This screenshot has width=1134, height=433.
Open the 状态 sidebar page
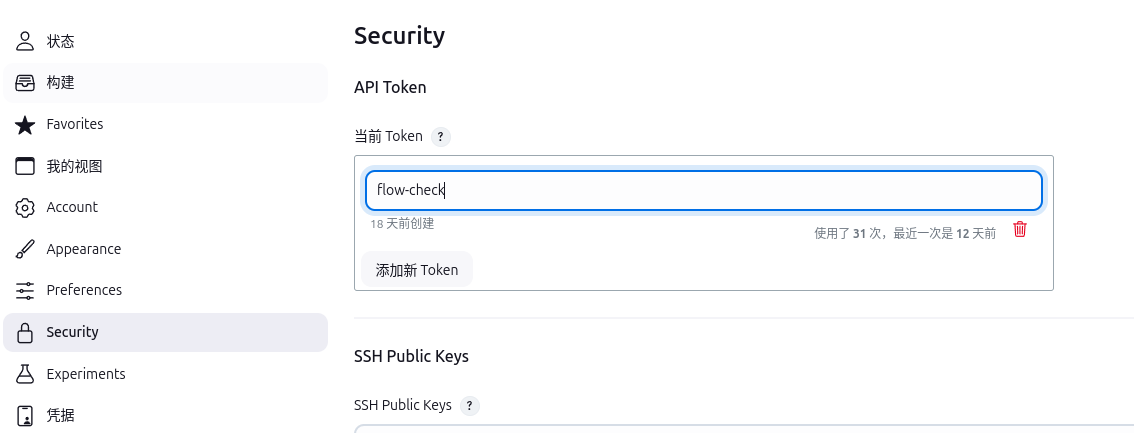pyautogui.click(x=60, y=41)
